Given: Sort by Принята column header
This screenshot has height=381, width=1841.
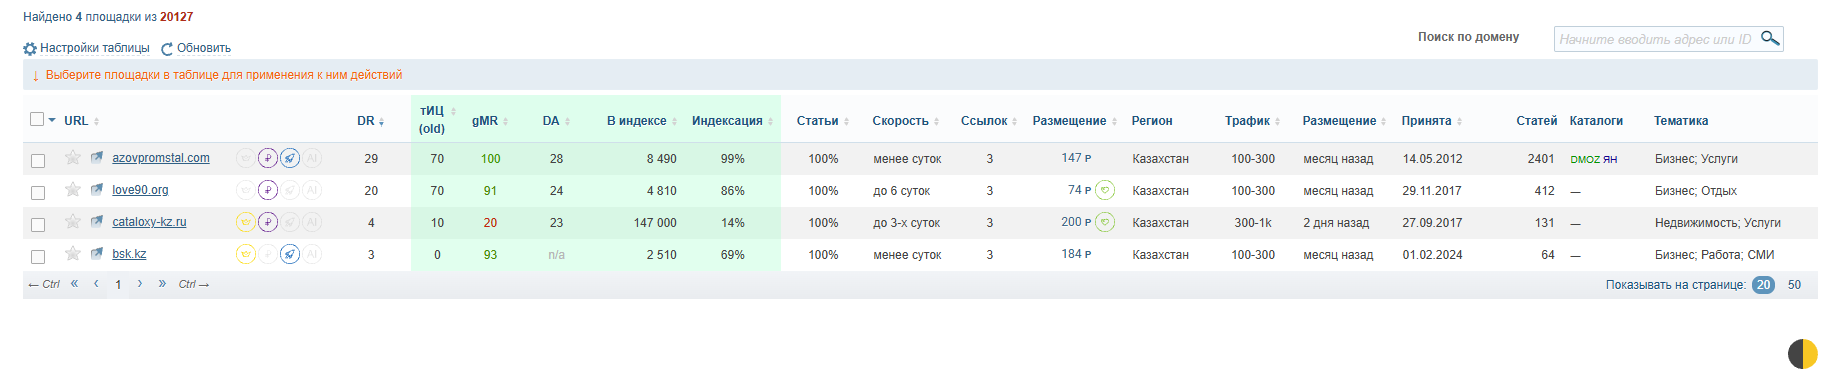Looking at the screenshot, I should point(1432,121).
